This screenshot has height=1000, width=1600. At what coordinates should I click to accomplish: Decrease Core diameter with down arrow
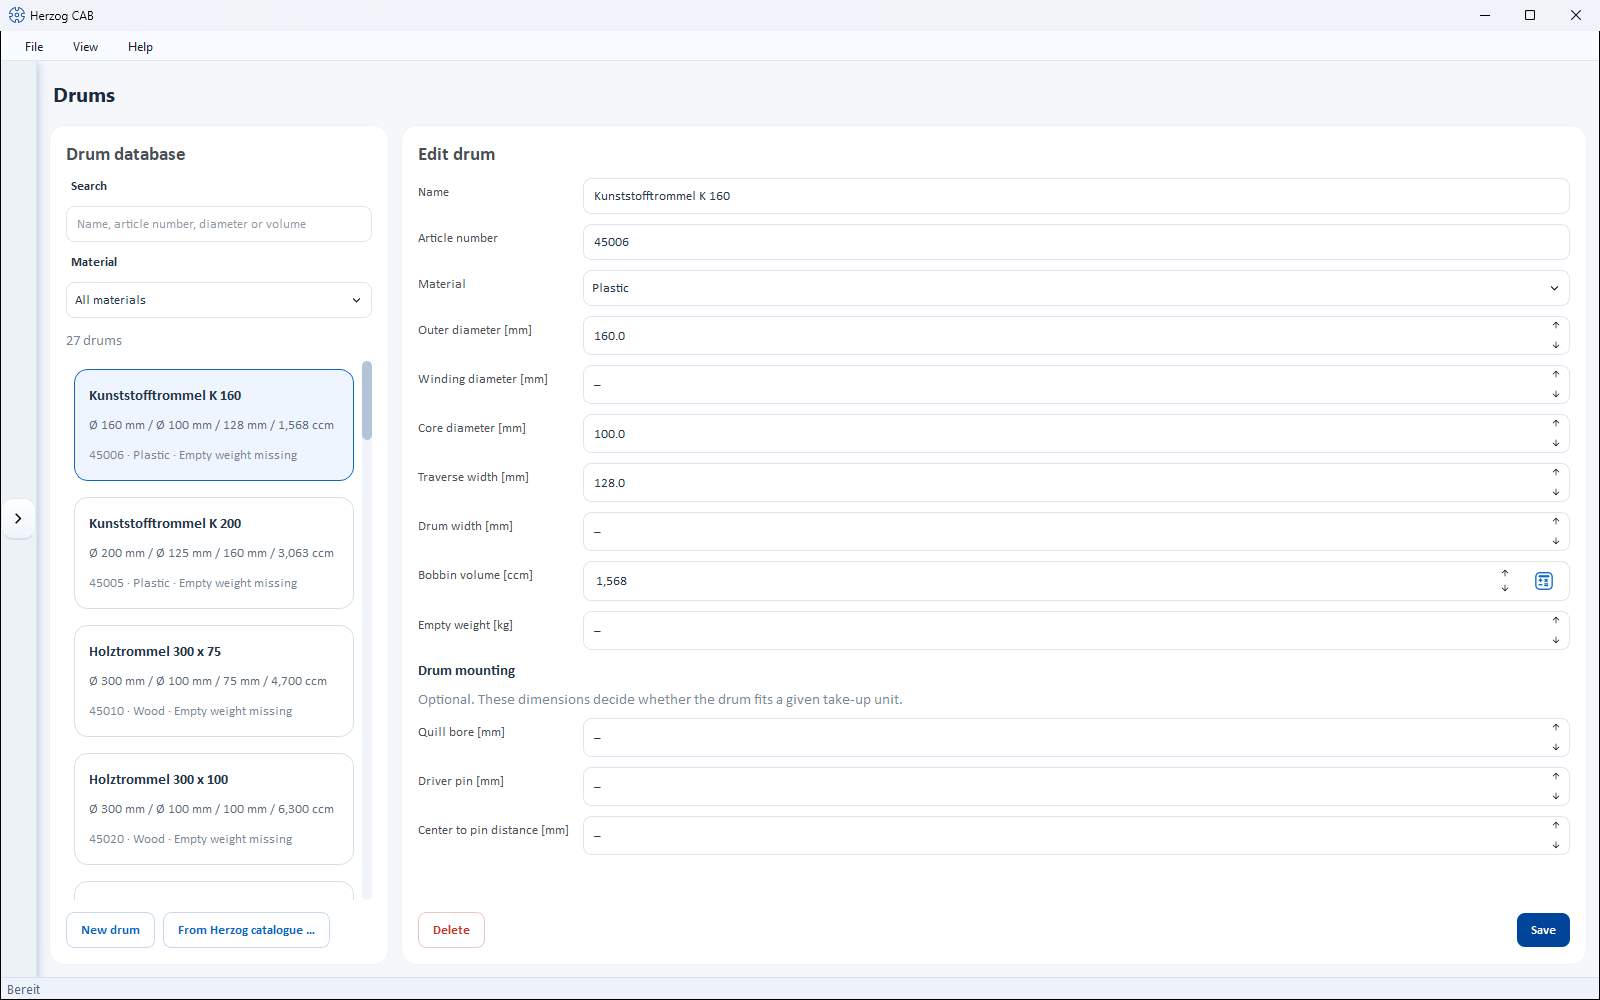click(1556, 444)
